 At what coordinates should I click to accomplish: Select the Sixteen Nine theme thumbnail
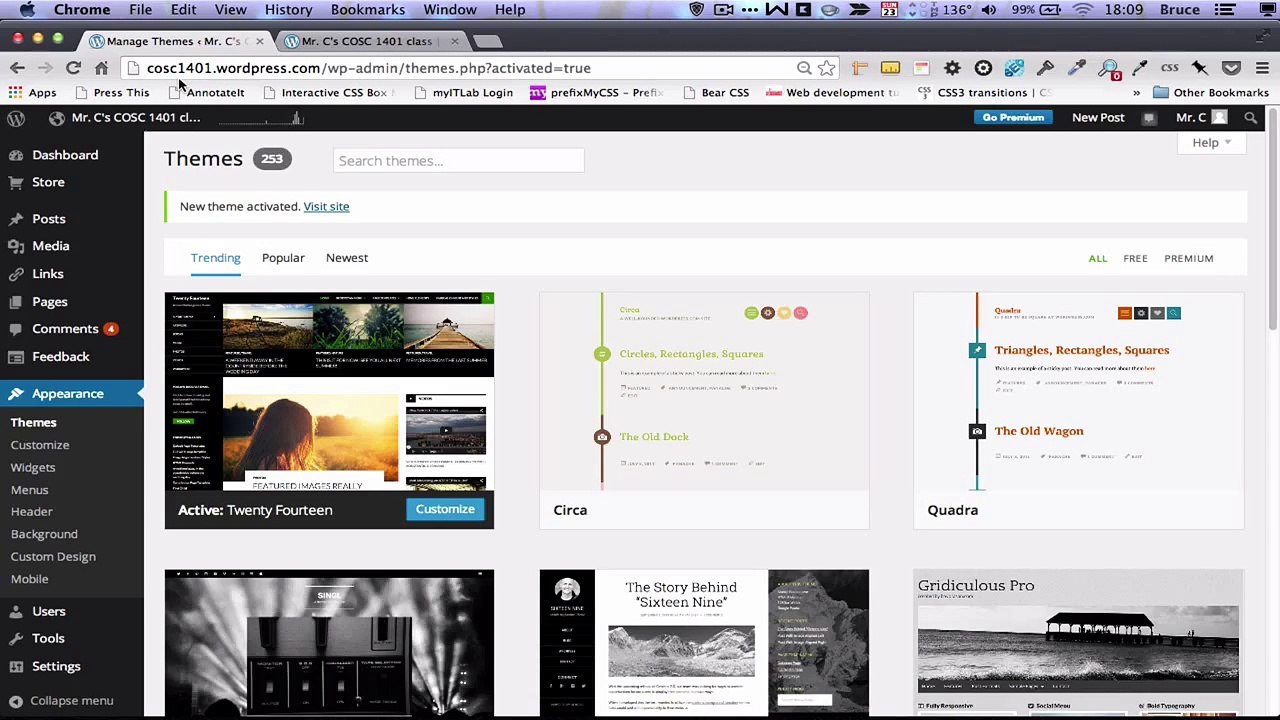coord(704,643)
